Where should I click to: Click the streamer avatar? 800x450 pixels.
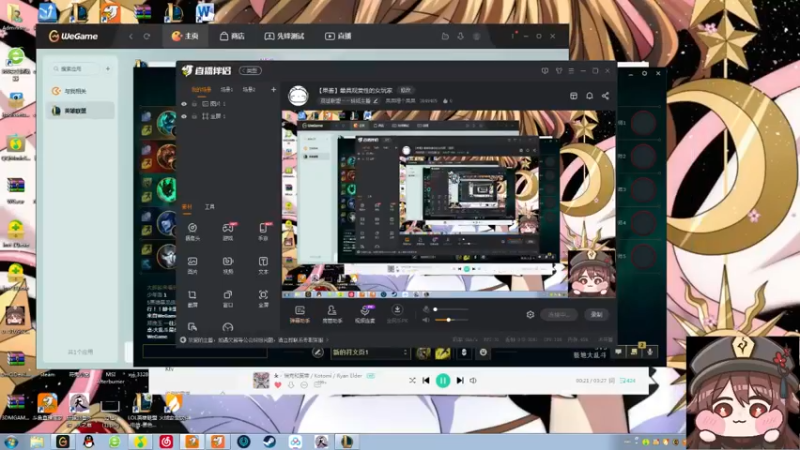298,95
